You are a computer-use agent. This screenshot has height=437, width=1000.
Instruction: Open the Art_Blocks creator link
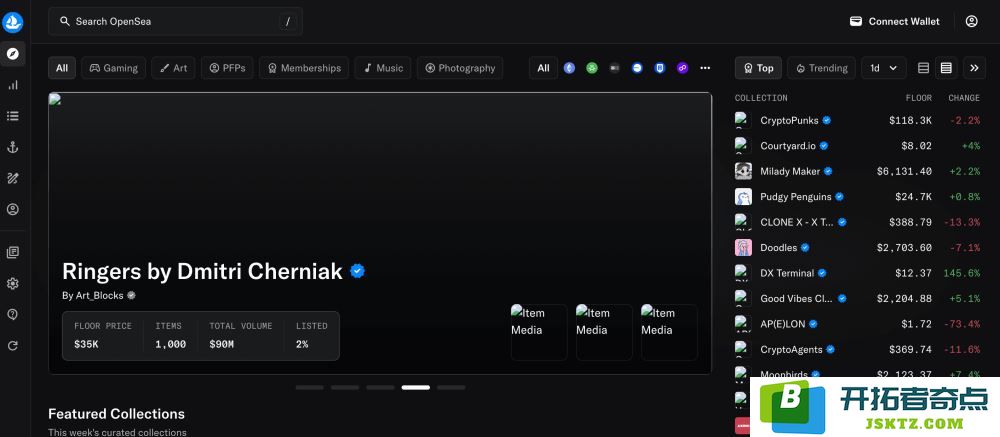point(99,295)
